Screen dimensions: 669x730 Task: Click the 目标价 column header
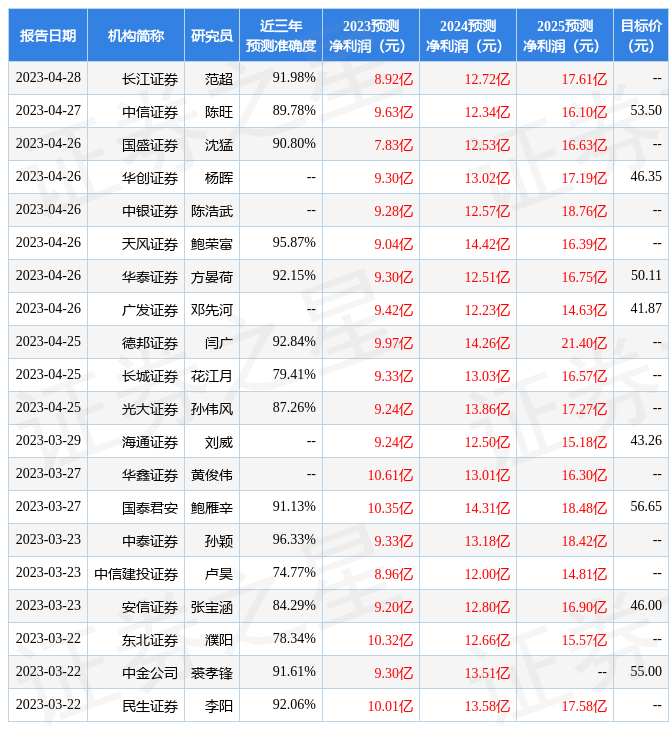pos(641,35)
